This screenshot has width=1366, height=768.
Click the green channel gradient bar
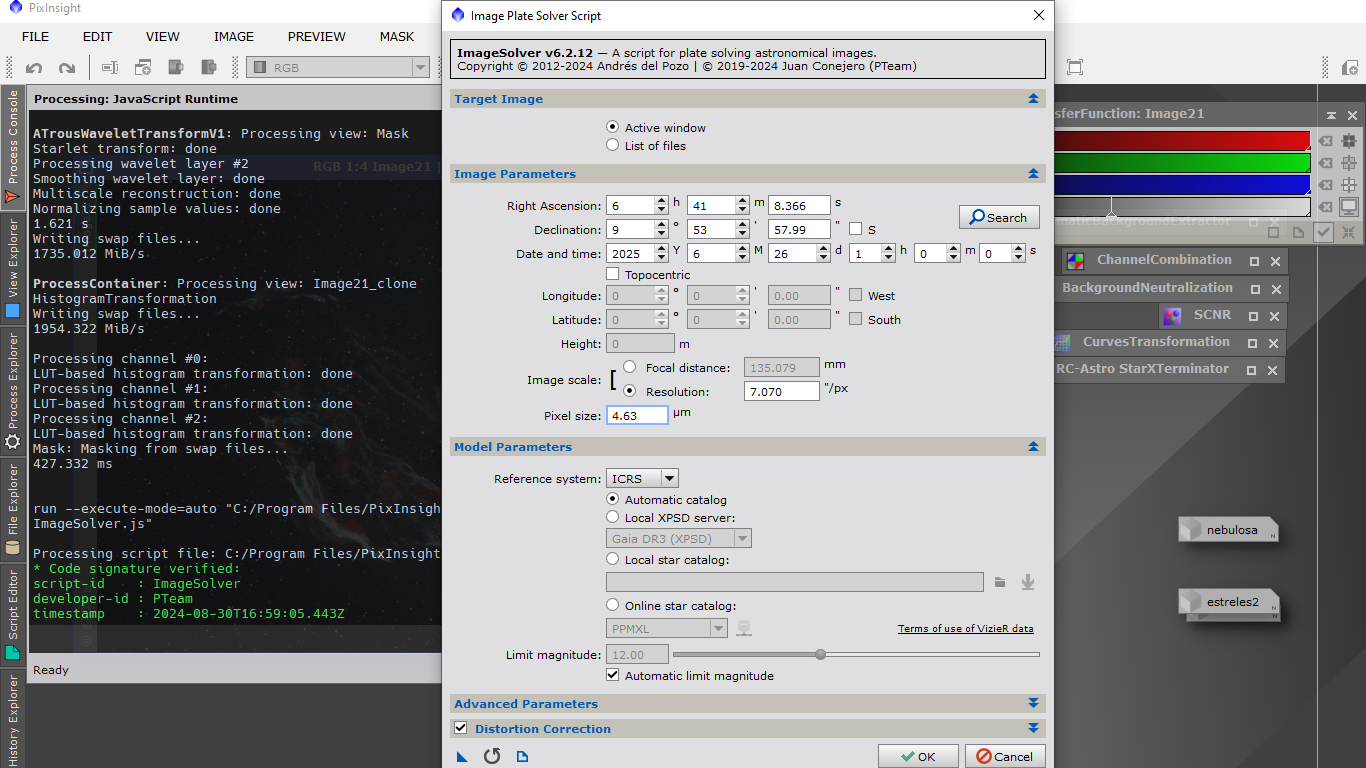(1181, 163)
